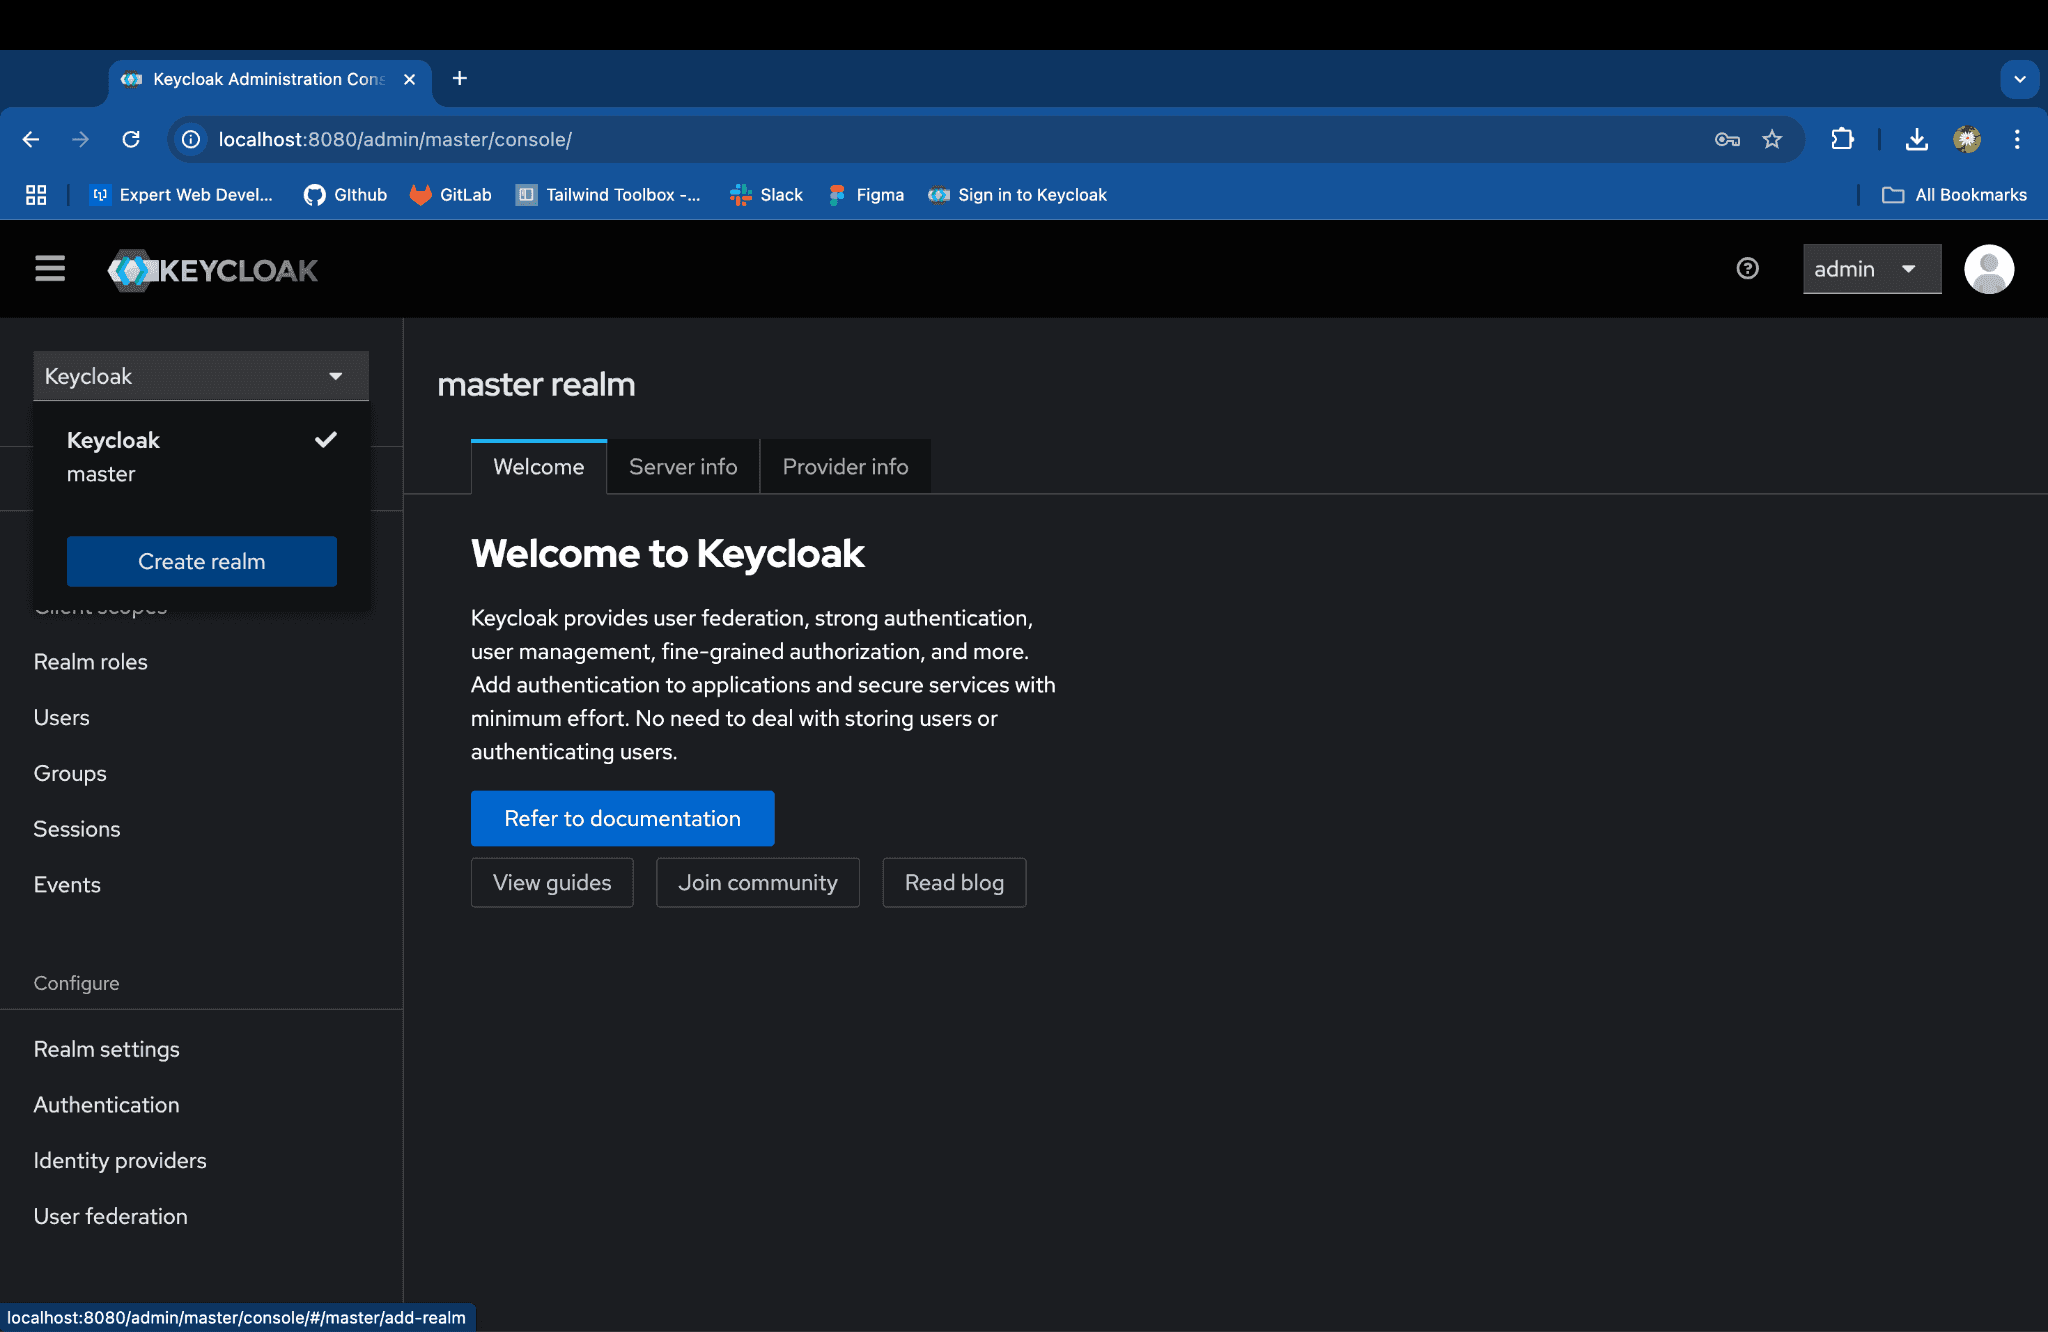Switch to the Provider info tab
Viewport: 2048px width, 1332px height.
[x=845, y=467]
